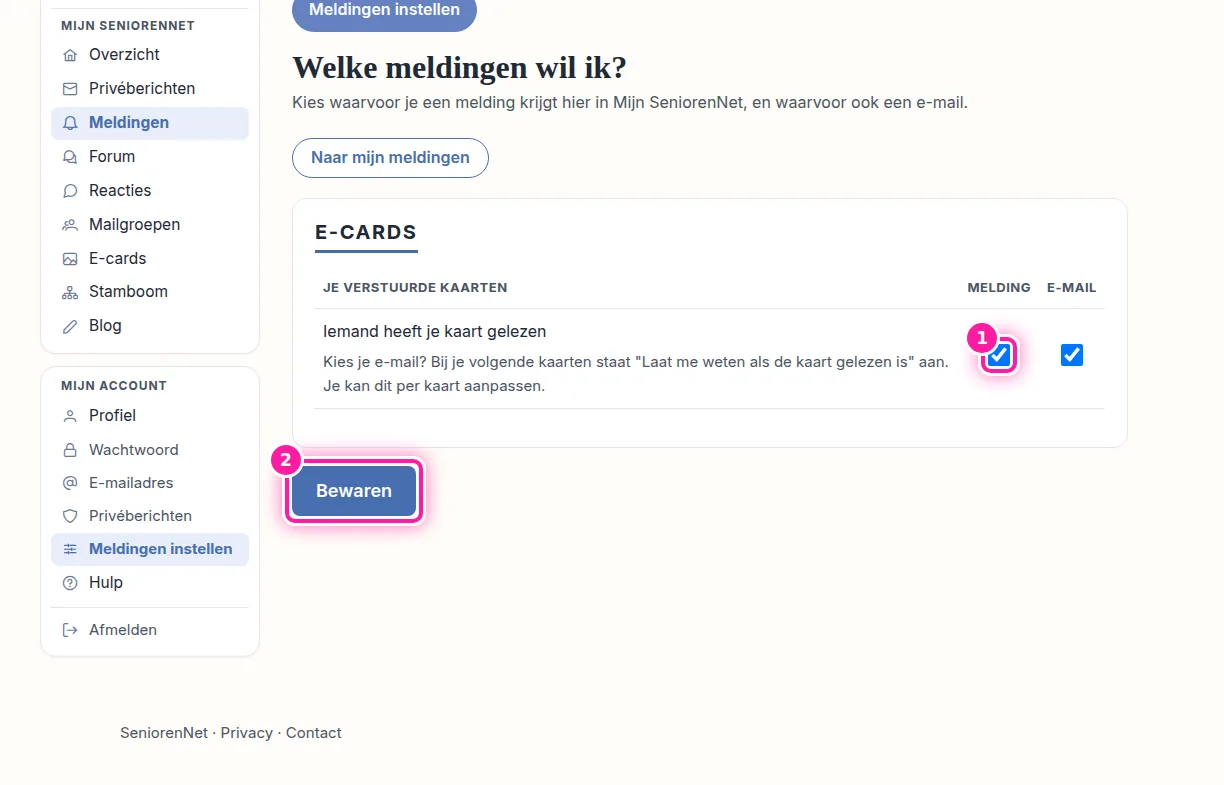Click the family tree icon beside Stamboom
This screenshot has width=1224, height=785.
[x=70, y=293]
